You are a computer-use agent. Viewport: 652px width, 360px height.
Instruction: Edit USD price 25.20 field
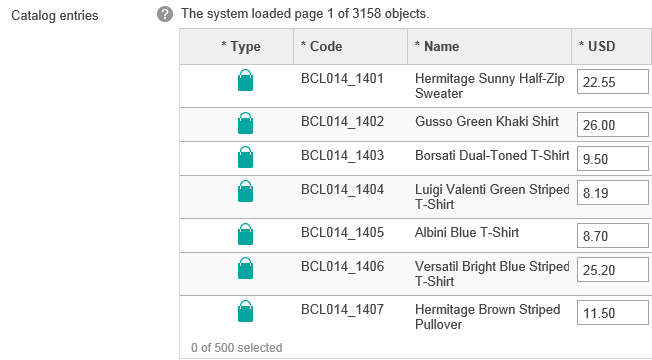click(613, 270)
